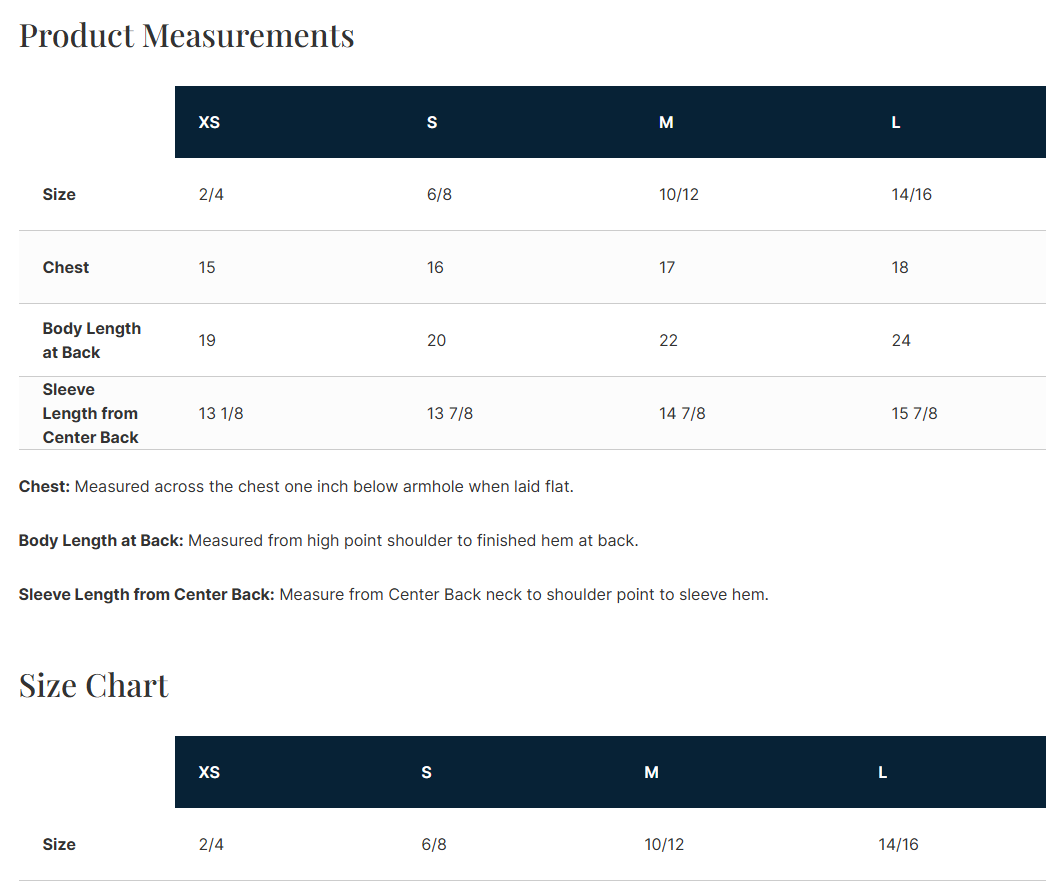Select XS column header in Product Measurements table
The width and height of the screenshot is (1046, 885).
coord(209,122)
